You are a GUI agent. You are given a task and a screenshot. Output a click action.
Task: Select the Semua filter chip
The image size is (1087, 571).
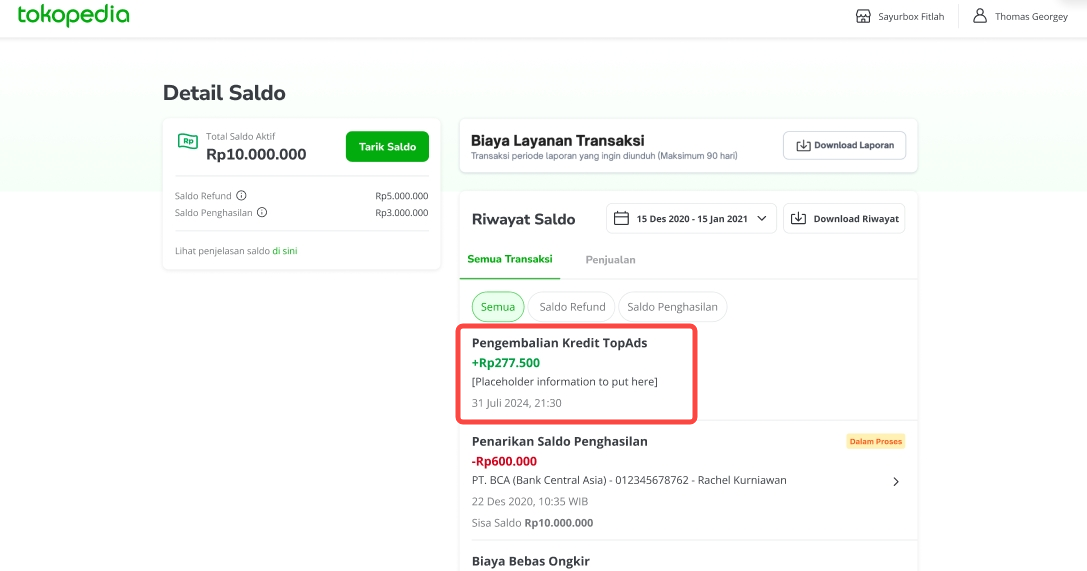pyautogui.click(x=497, y=307)
